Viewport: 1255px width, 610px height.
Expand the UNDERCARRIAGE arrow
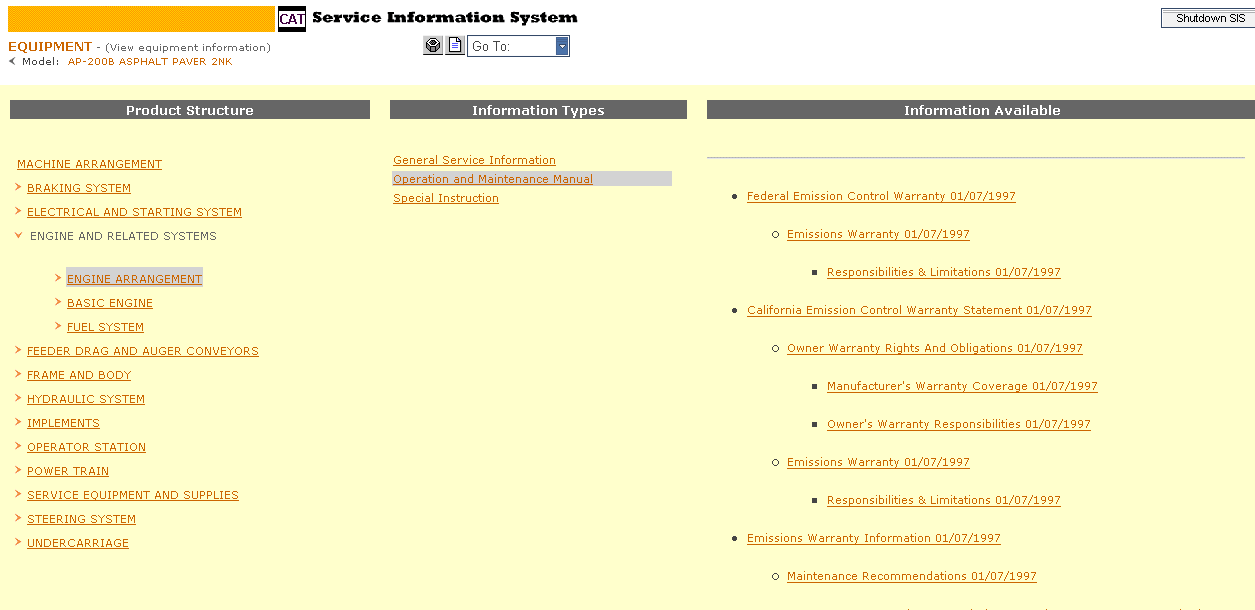point(19,542)
